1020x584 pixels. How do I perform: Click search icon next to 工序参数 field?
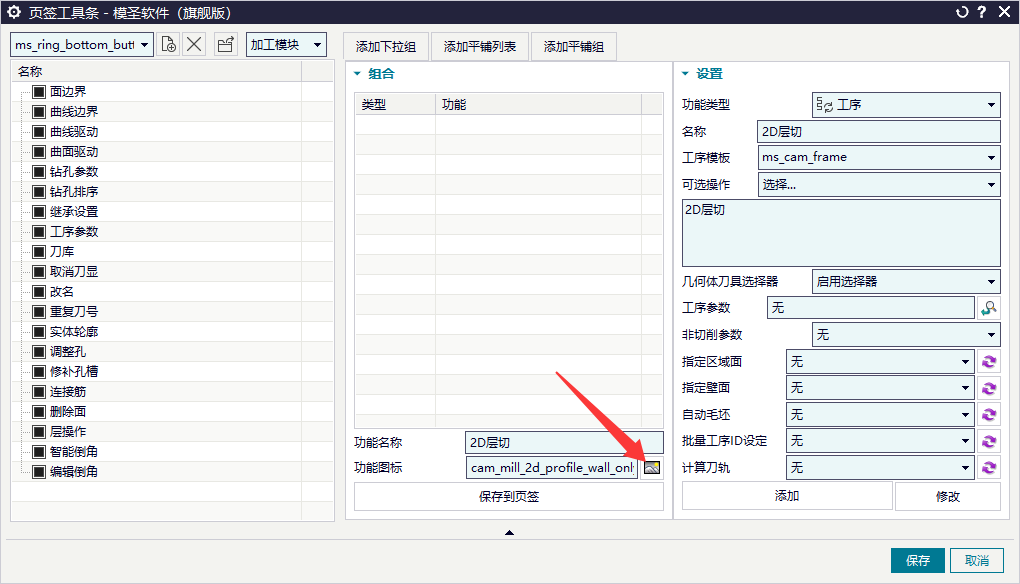pos(989,308)
